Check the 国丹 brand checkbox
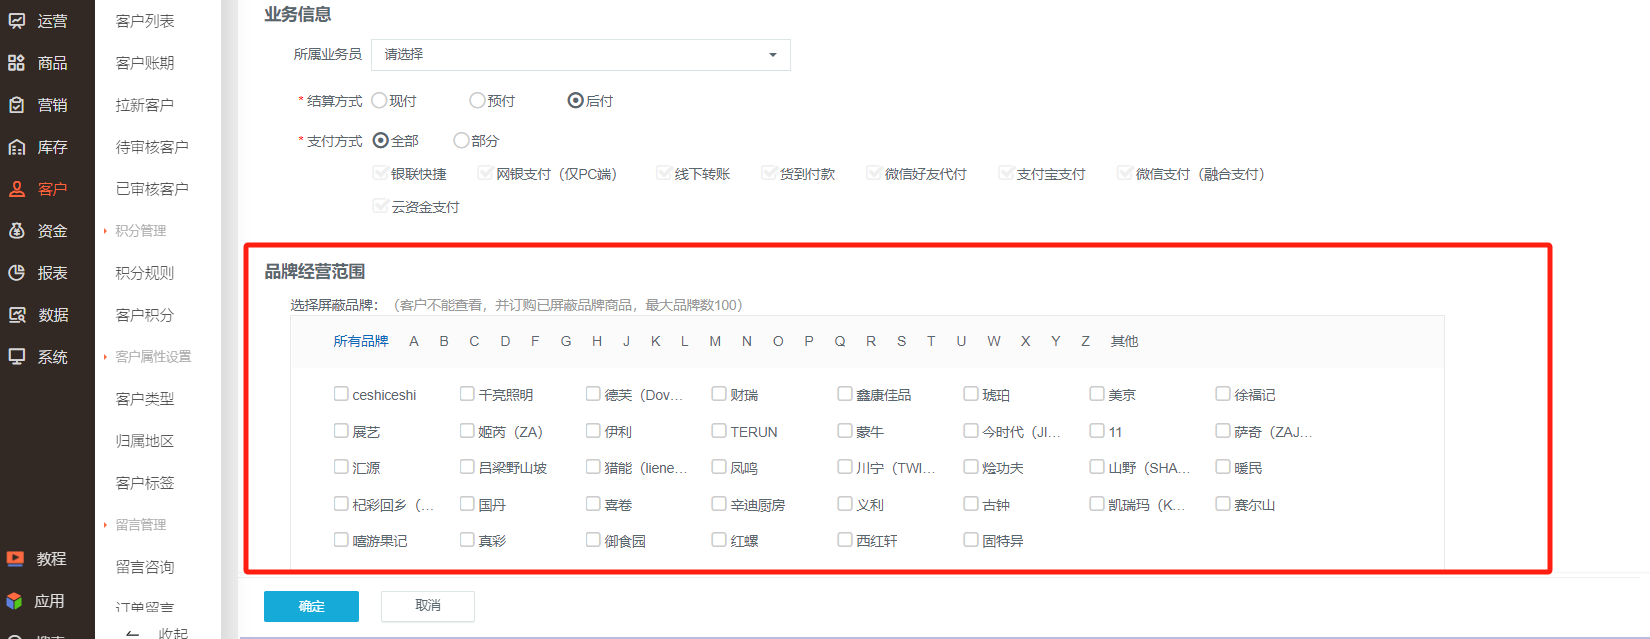The width and height of the screenshot is (1650, 639). pyautogui.click(x=467, y=504)
